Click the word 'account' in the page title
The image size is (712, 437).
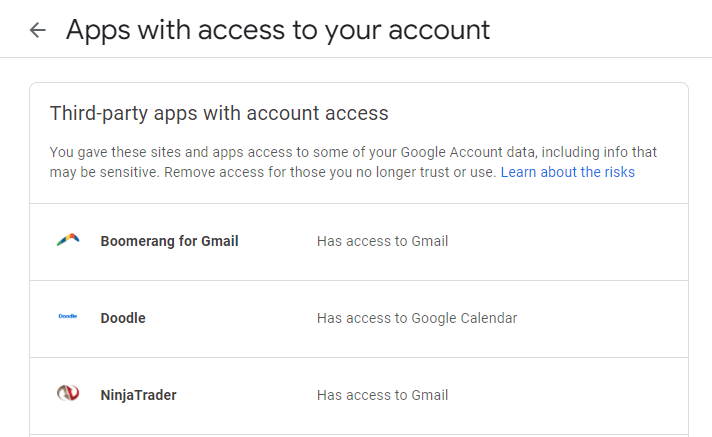point(436,30)
